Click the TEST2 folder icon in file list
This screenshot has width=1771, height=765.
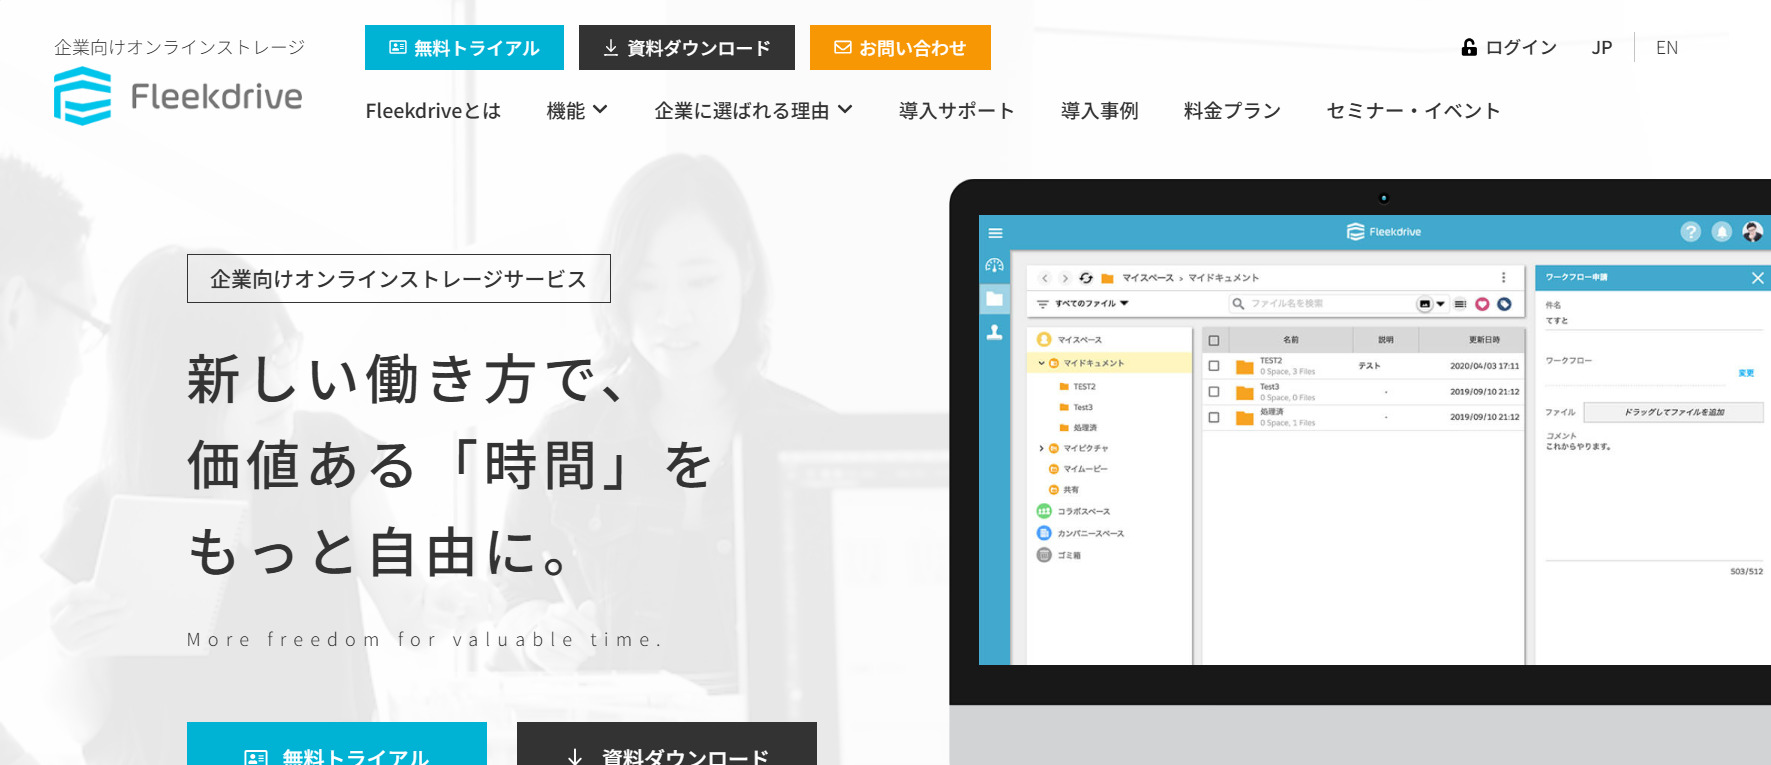pyautogui.click(x=1245, y=367)
